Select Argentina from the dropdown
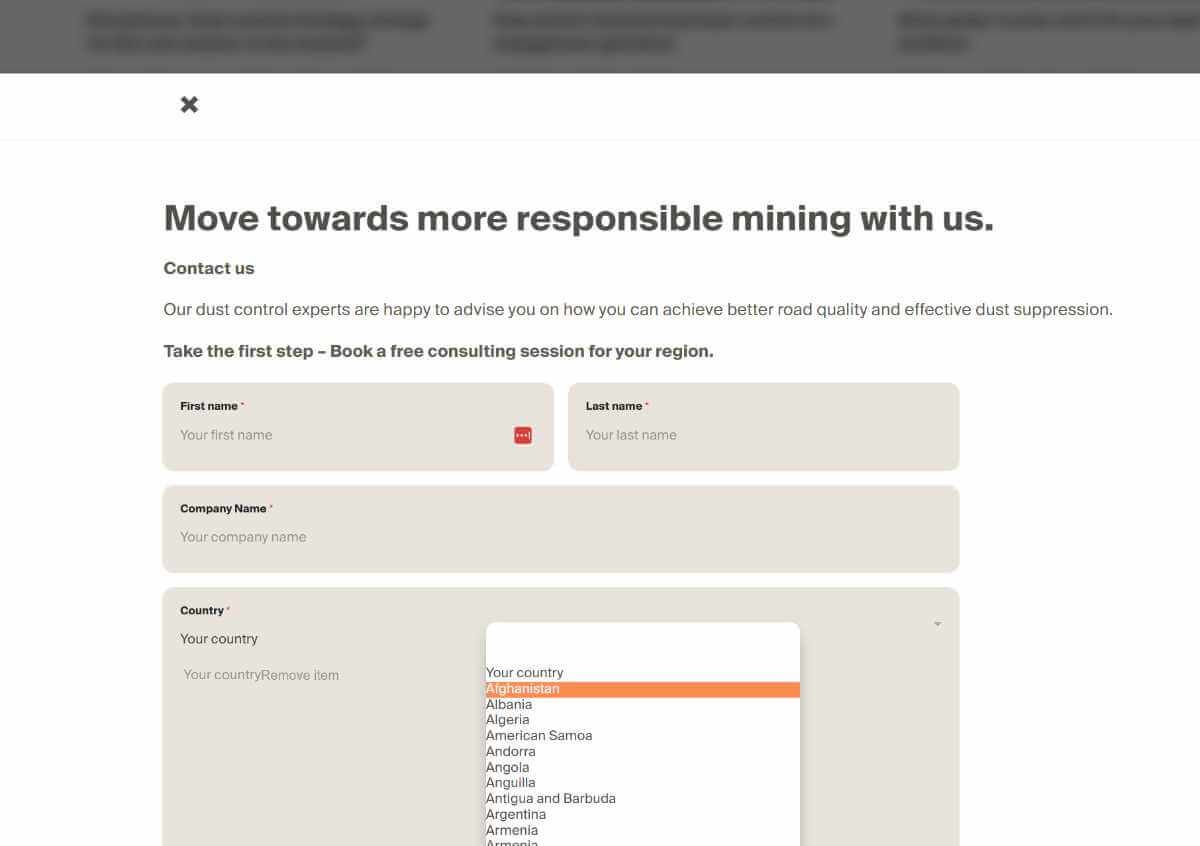 coord(516,815)
